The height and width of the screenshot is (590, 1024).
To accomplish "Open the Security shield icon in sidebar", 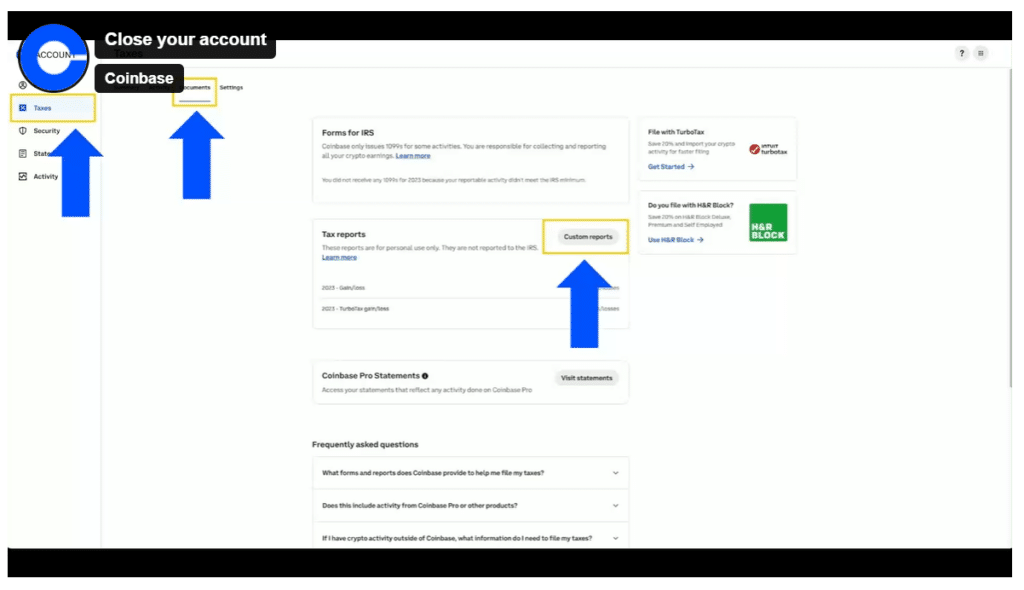I will point(23,131).
